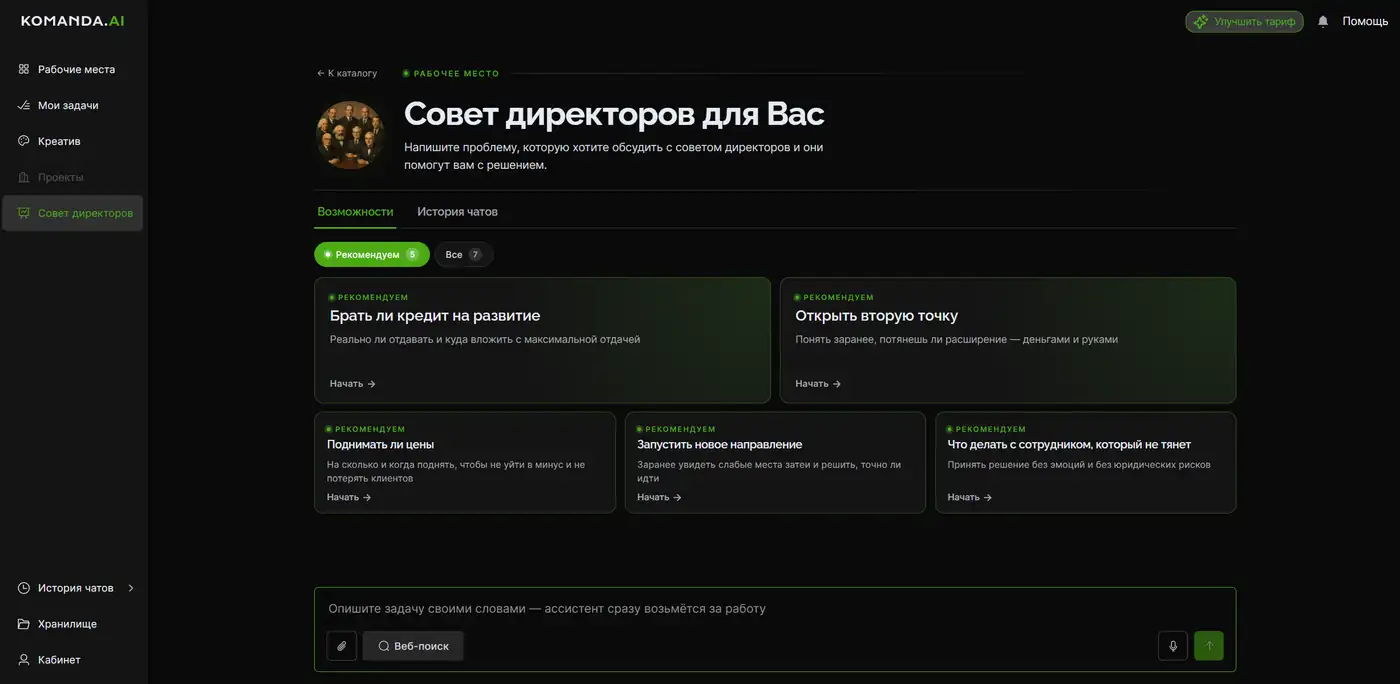Click the Креатив palette icon
Image resolution: width=1400 pixels, height=684 pixels.
[24, 141]
